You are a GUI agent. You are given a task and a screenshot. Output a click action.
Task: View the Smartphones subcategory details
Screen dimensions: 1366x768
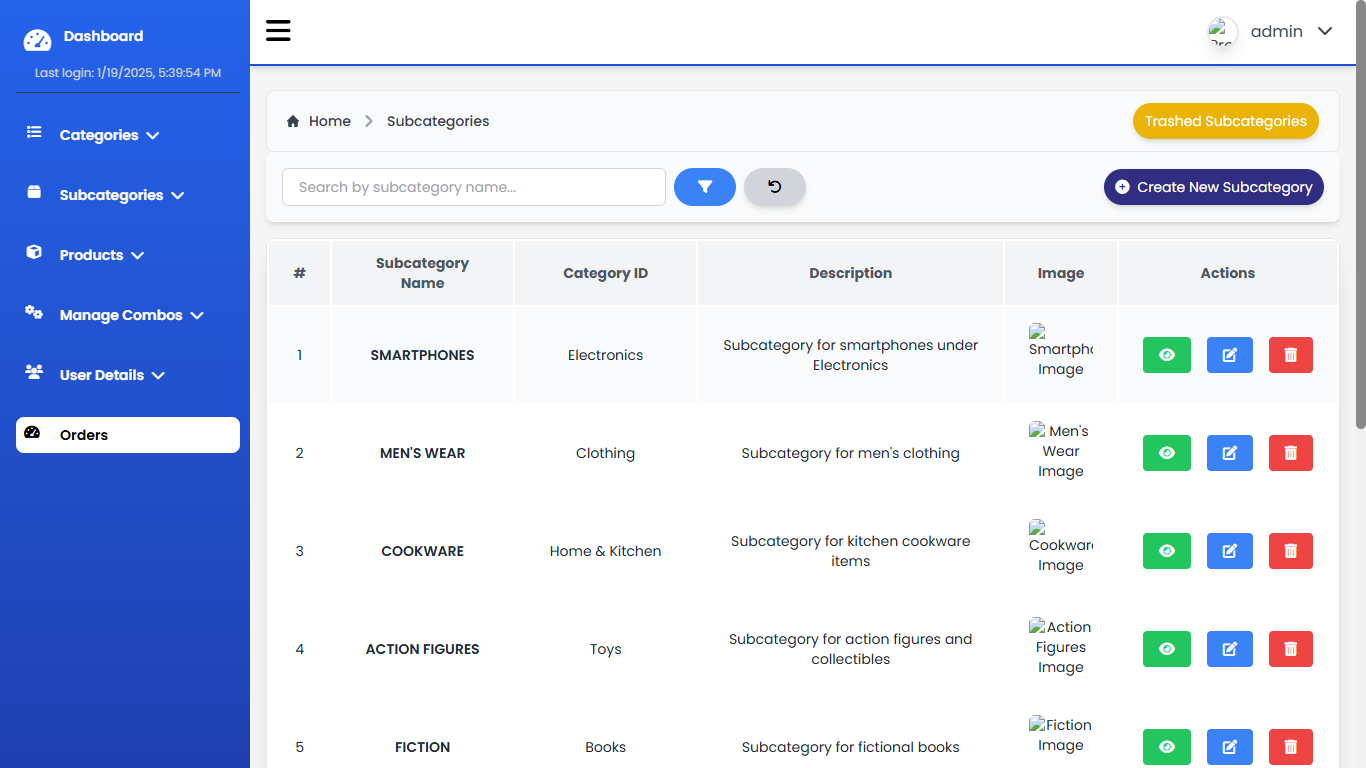(1167, 355)
